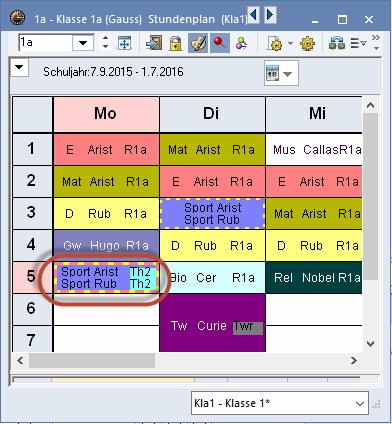Click the import lesson arrow icon
The image size is (392, 424).
pyautogui.click(x=154, y=43)
